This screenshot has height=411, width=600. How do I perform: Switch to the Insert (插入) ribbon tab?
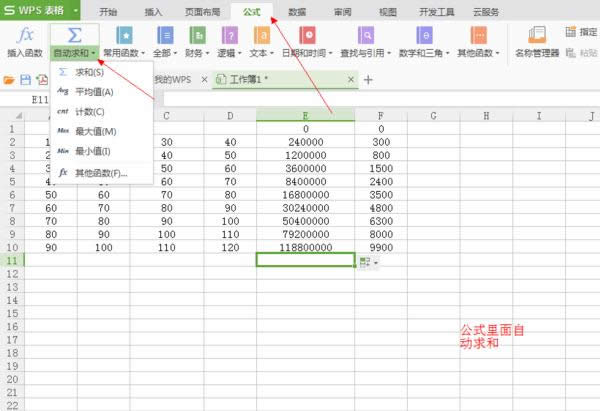point(153,11)
